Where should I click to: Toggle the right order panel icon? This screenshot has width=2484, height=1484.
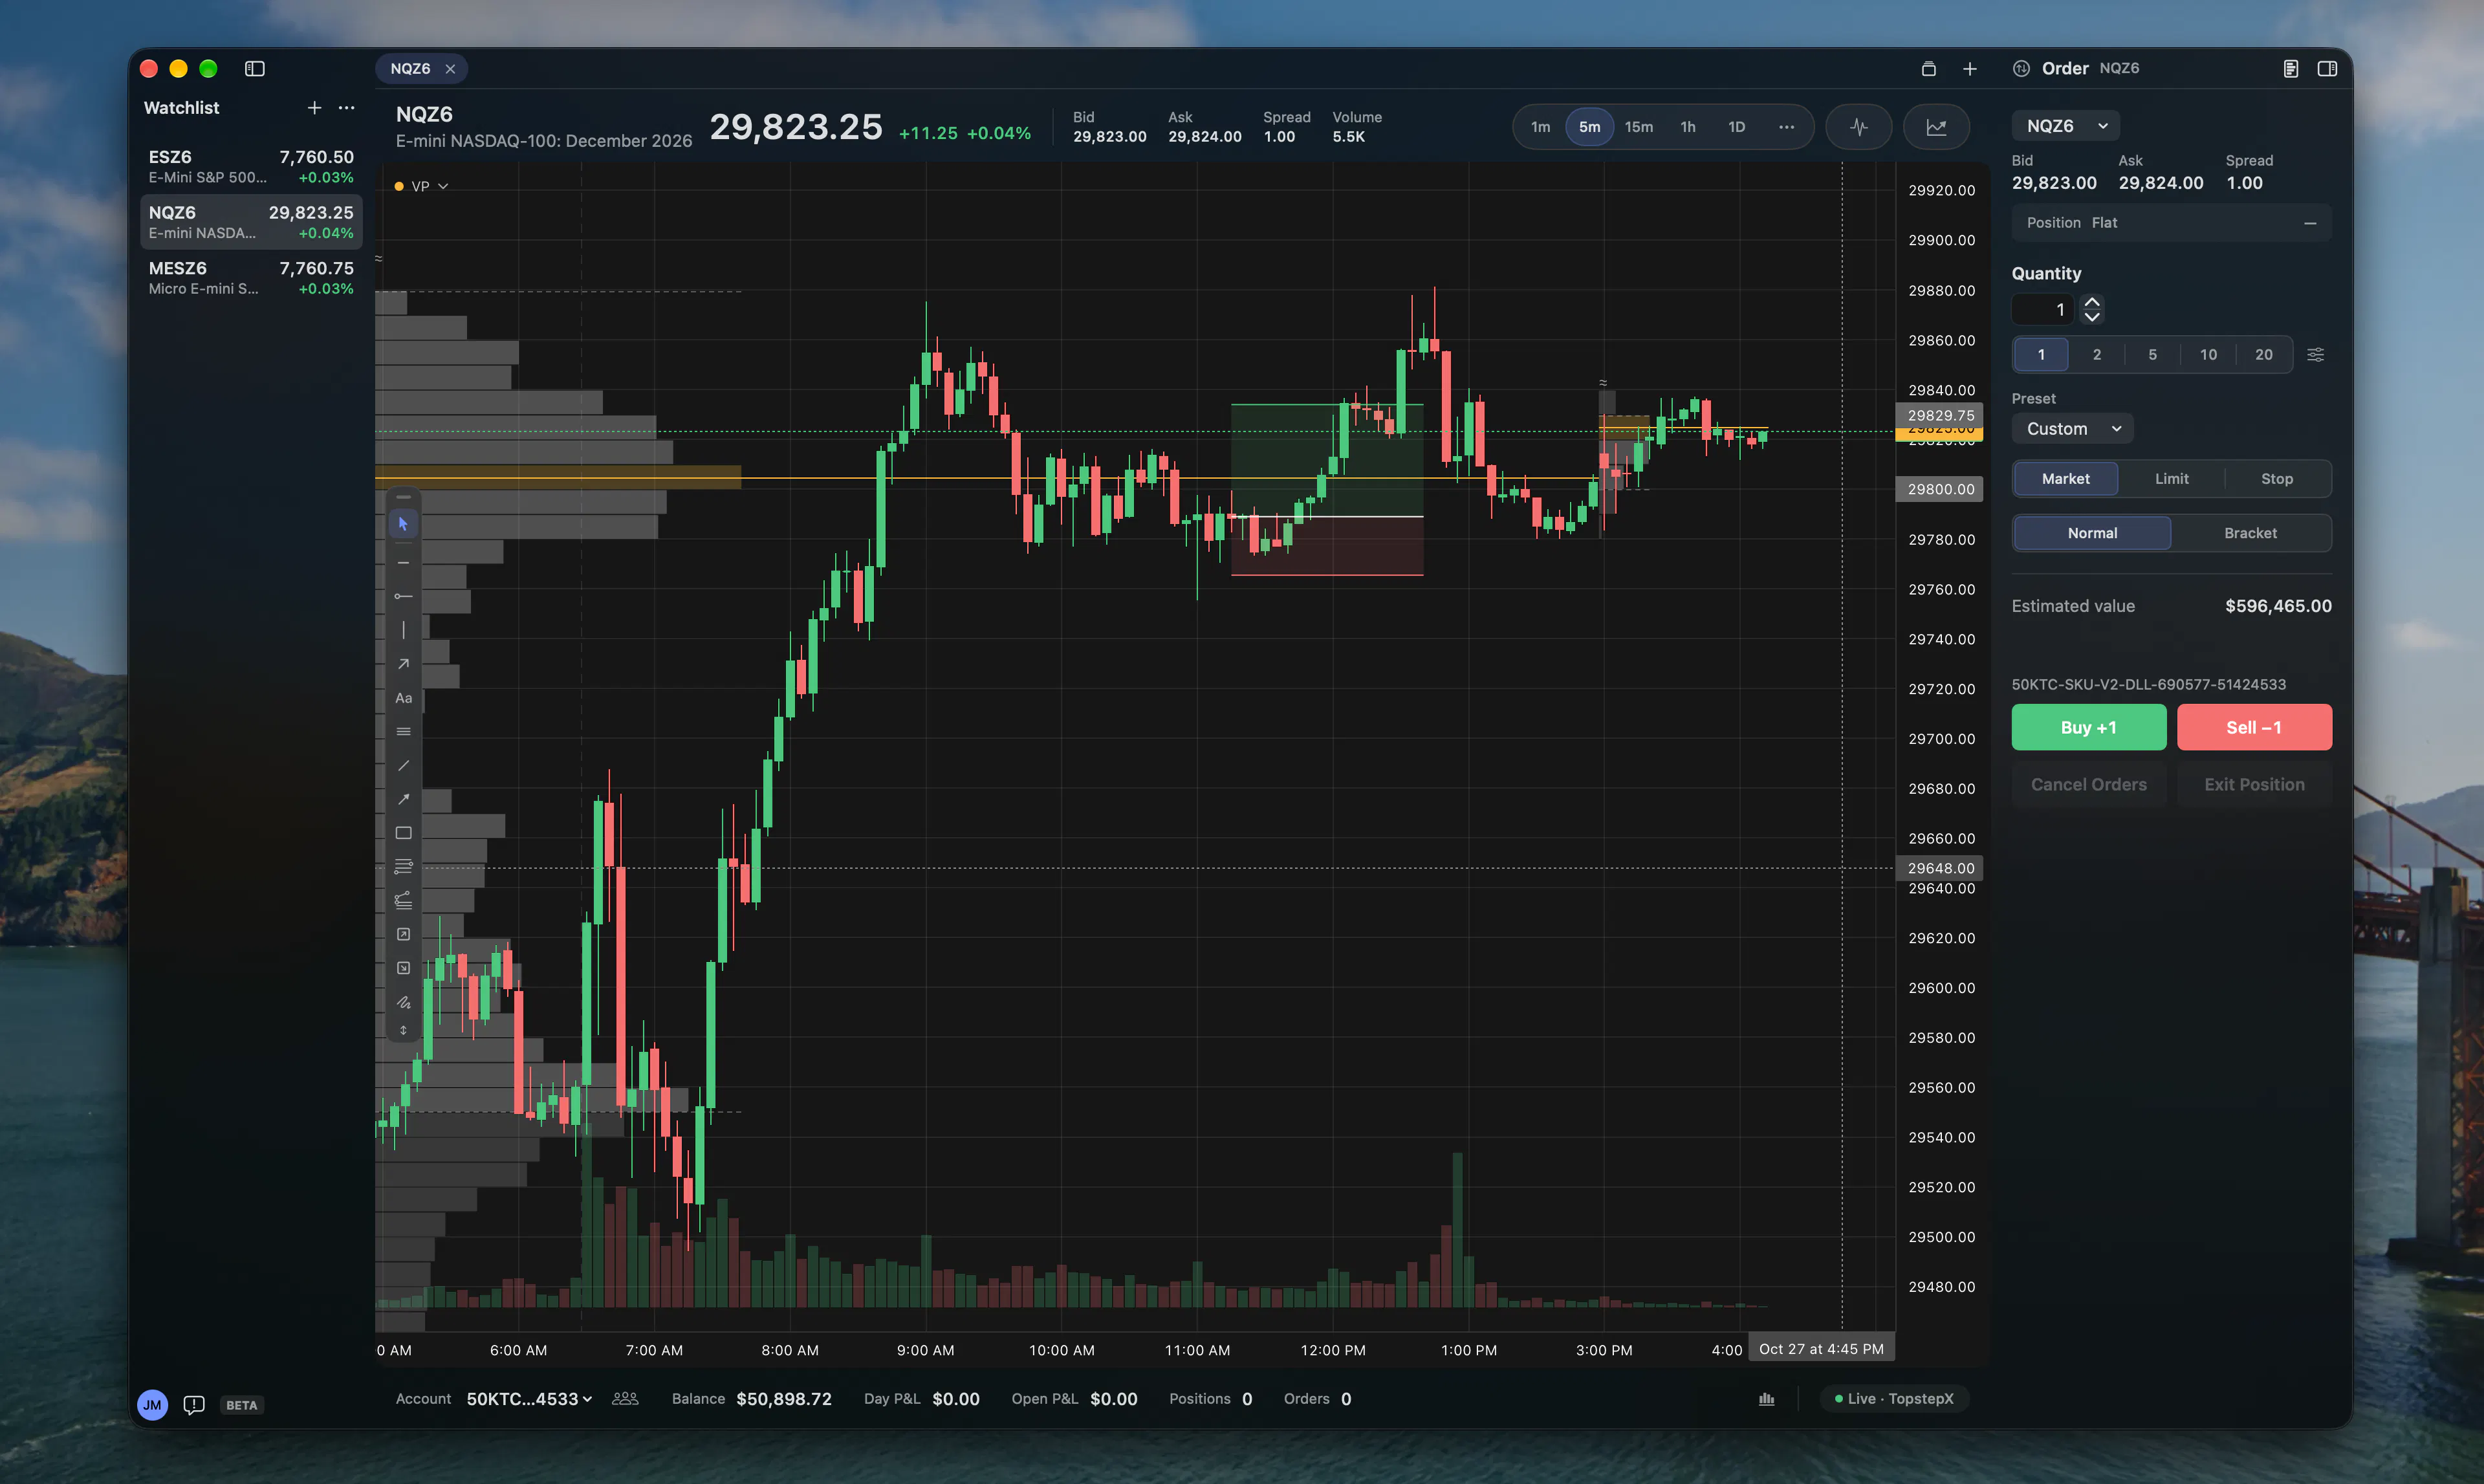[2327, 69]
